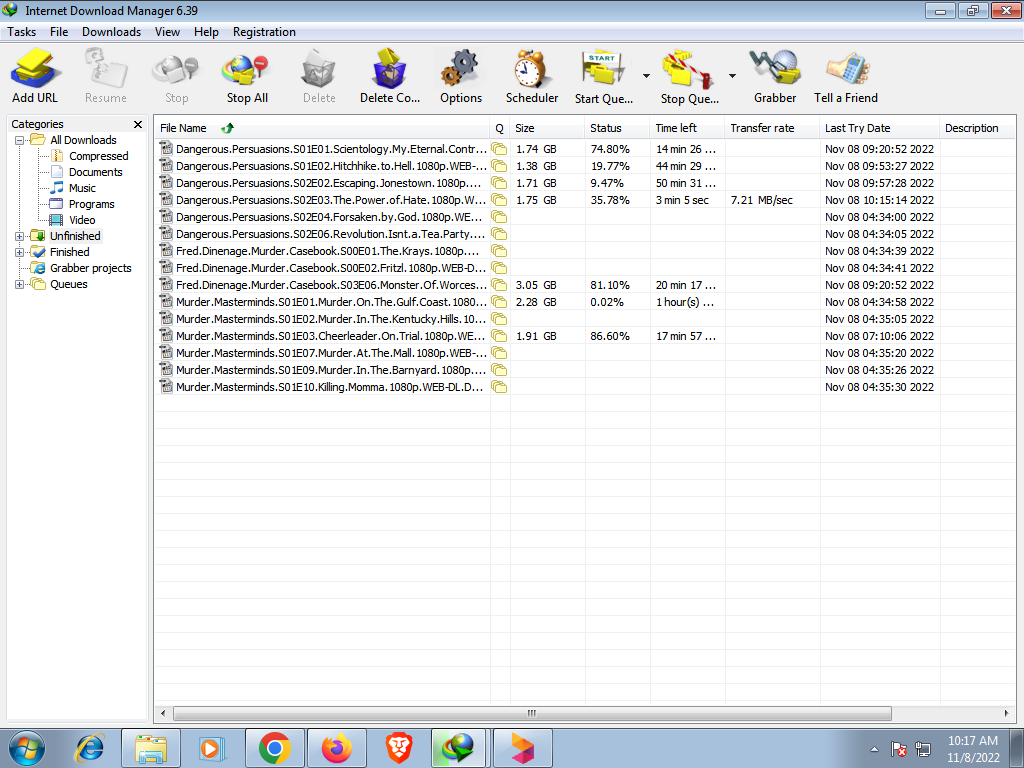The height and width of the screenshot is (768, 1024).
Task: Open the View menu
Action: (x=167, y=32)
